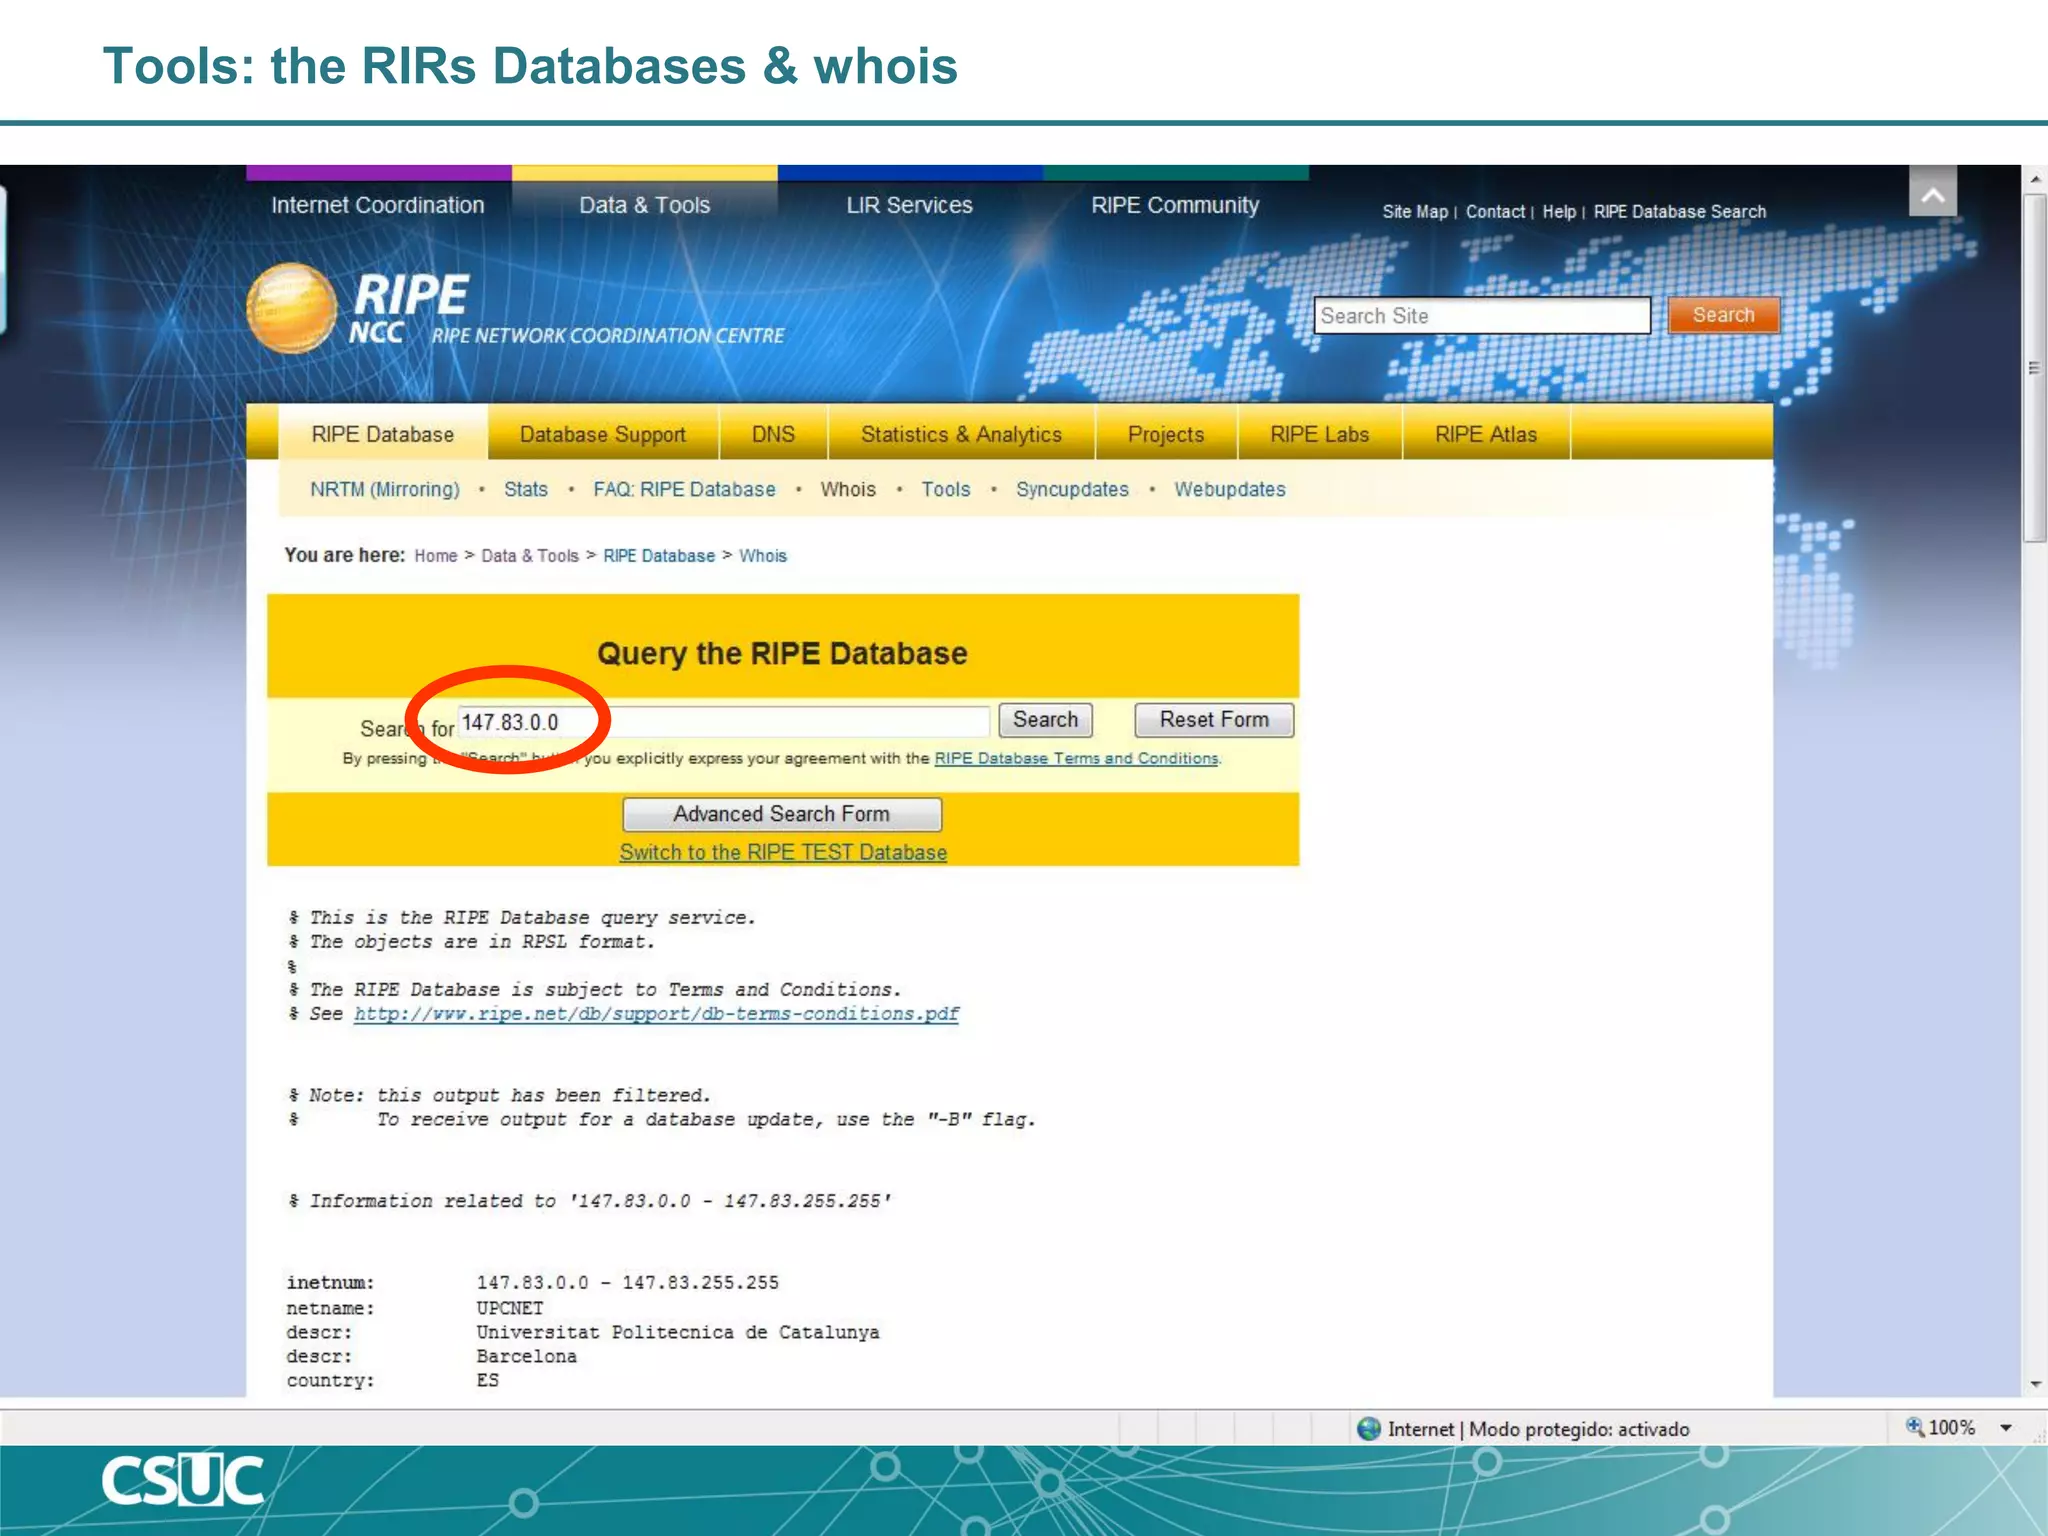
Task: Click the netname value UPCNET
Action: click(x=510, y=1308)
